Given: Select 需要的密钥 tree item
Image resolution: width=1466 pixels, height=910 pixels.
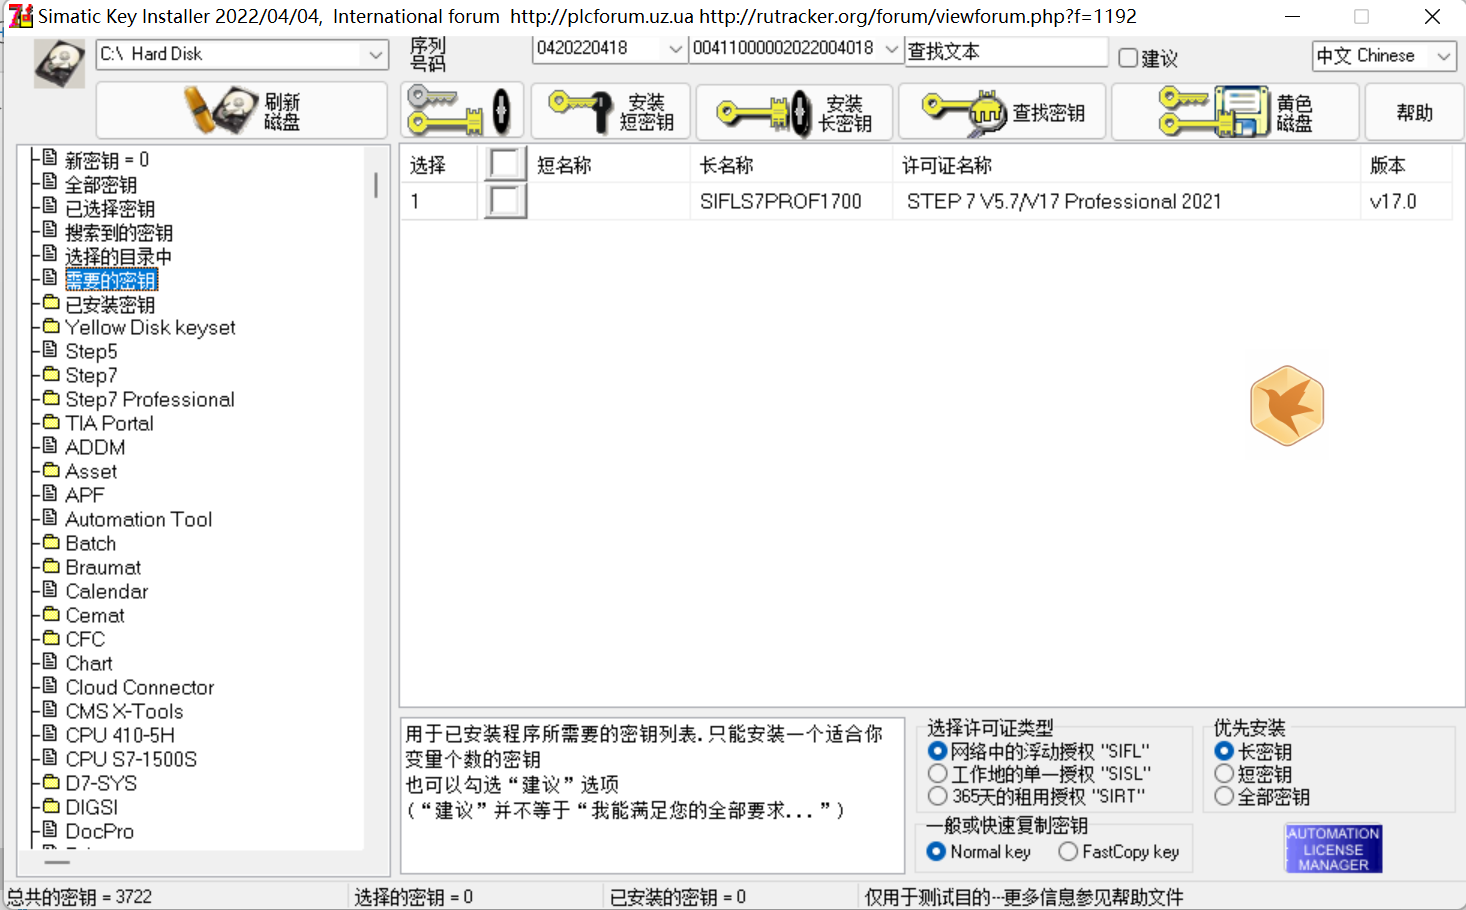Looking at the screenshot, I should [111, 280].
